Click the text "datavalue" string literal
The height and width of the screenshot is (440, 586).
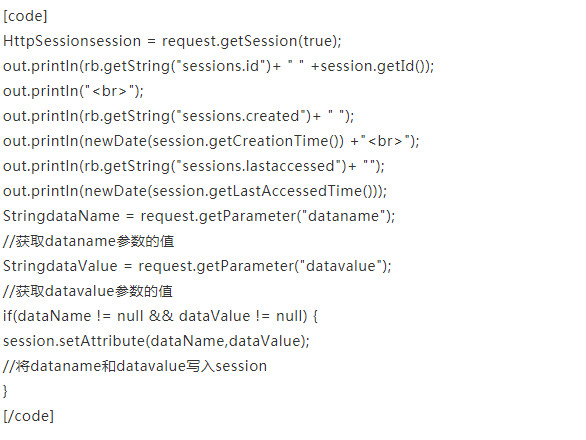pos(341,267)
